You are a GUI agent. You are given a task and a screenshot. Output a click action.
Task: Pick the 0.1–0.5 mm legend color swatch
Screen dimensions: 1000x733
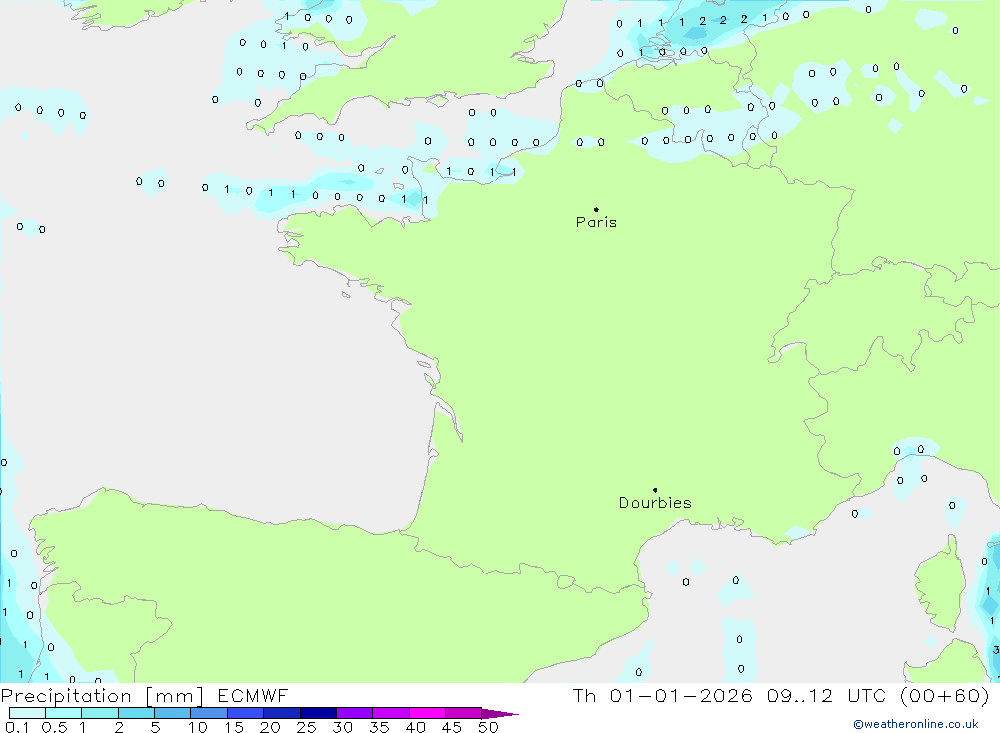[27, 713]
